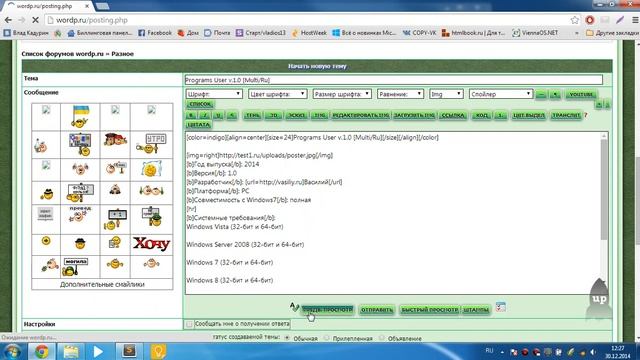
Task: Click the "Редактировать IMG" button
Action: (360, 116)
